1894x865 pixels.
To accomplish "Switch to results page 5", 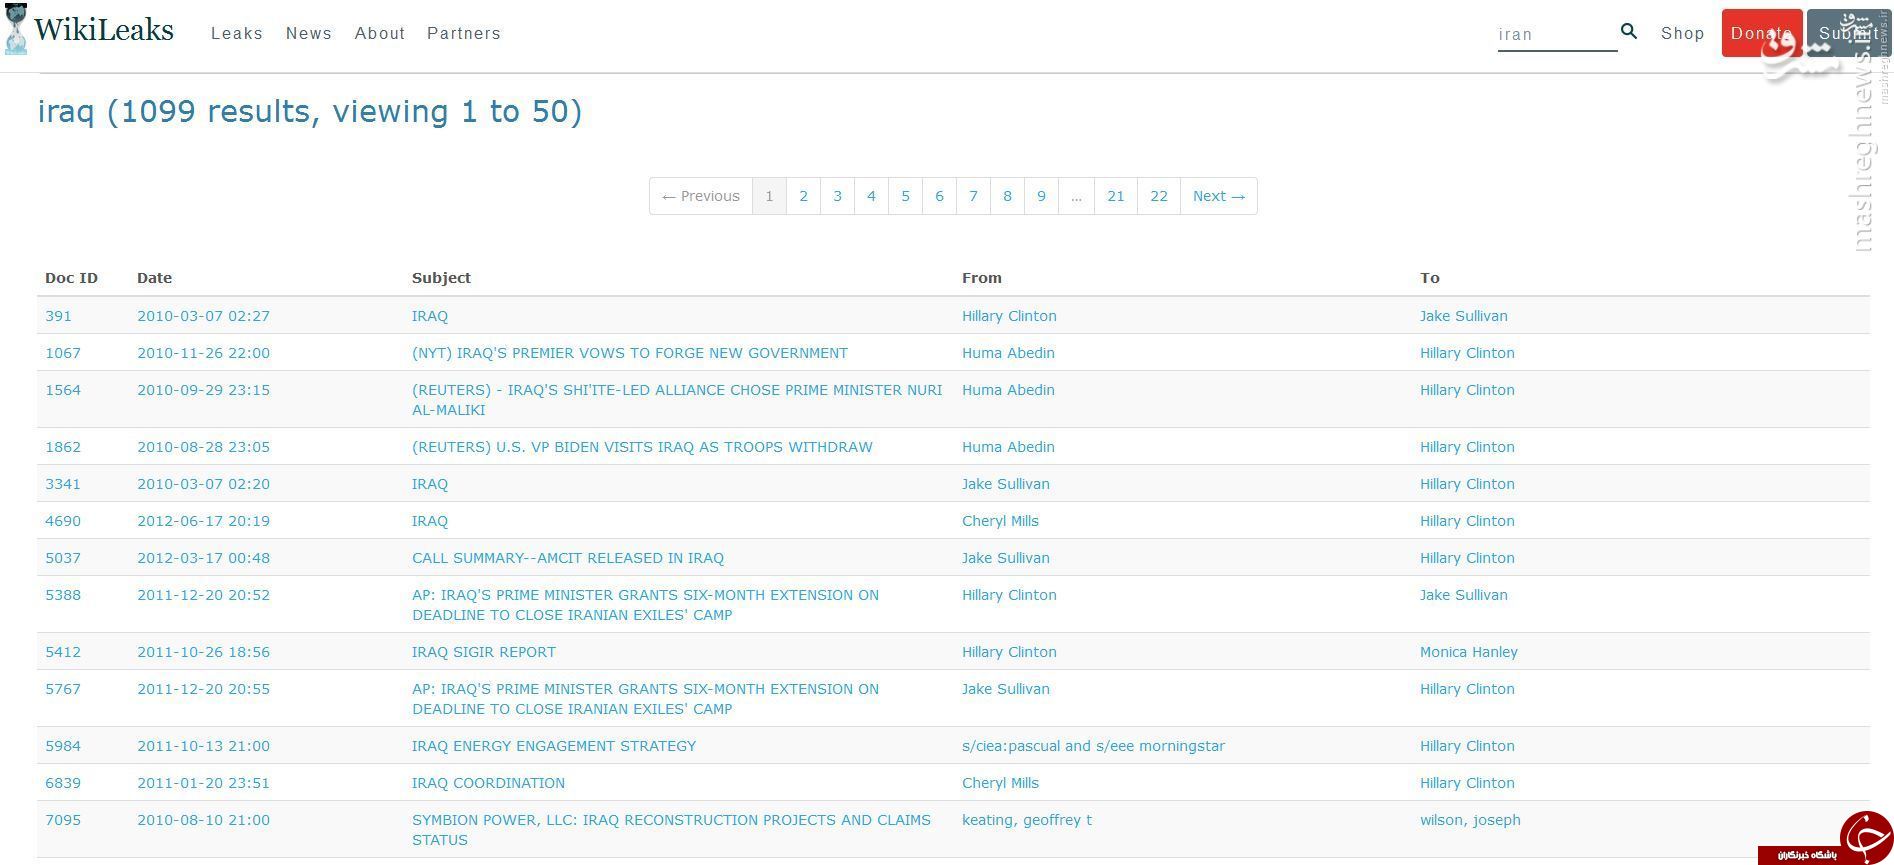I will [x=905, y=196].
